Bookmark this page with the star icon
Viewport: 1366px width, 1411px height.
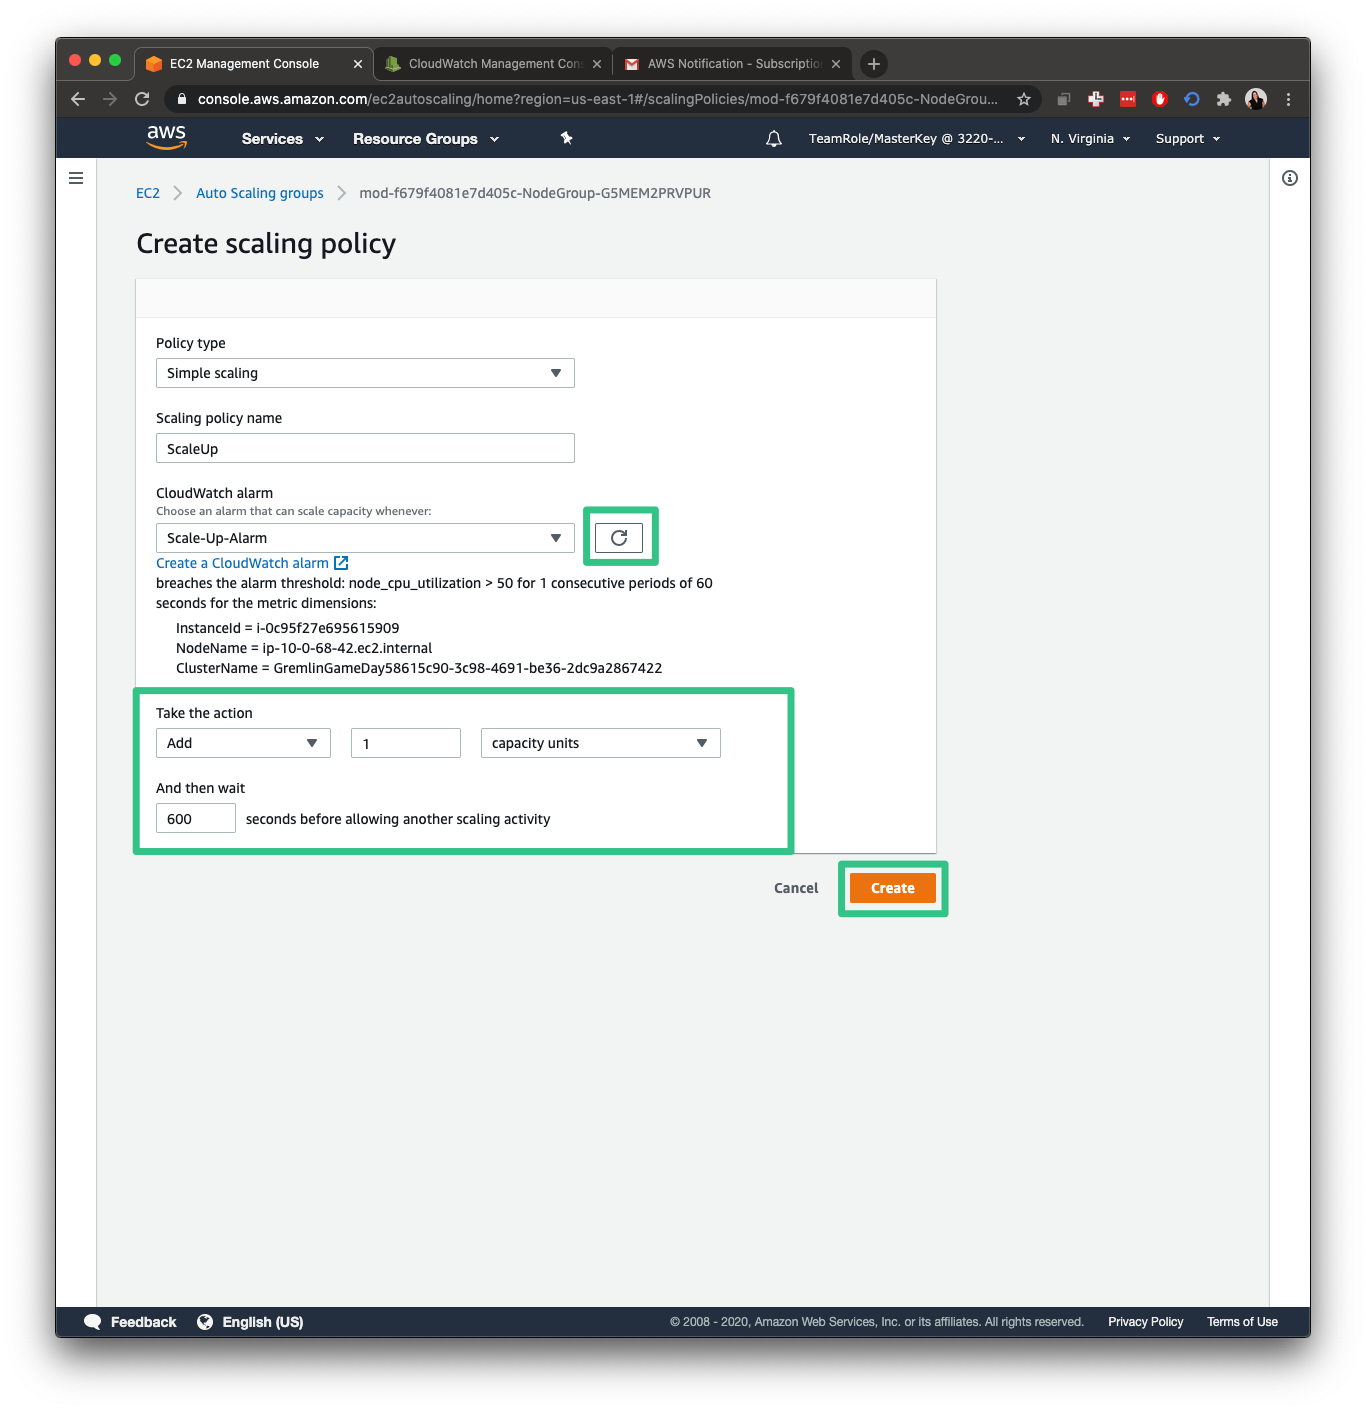(1024, 99)
